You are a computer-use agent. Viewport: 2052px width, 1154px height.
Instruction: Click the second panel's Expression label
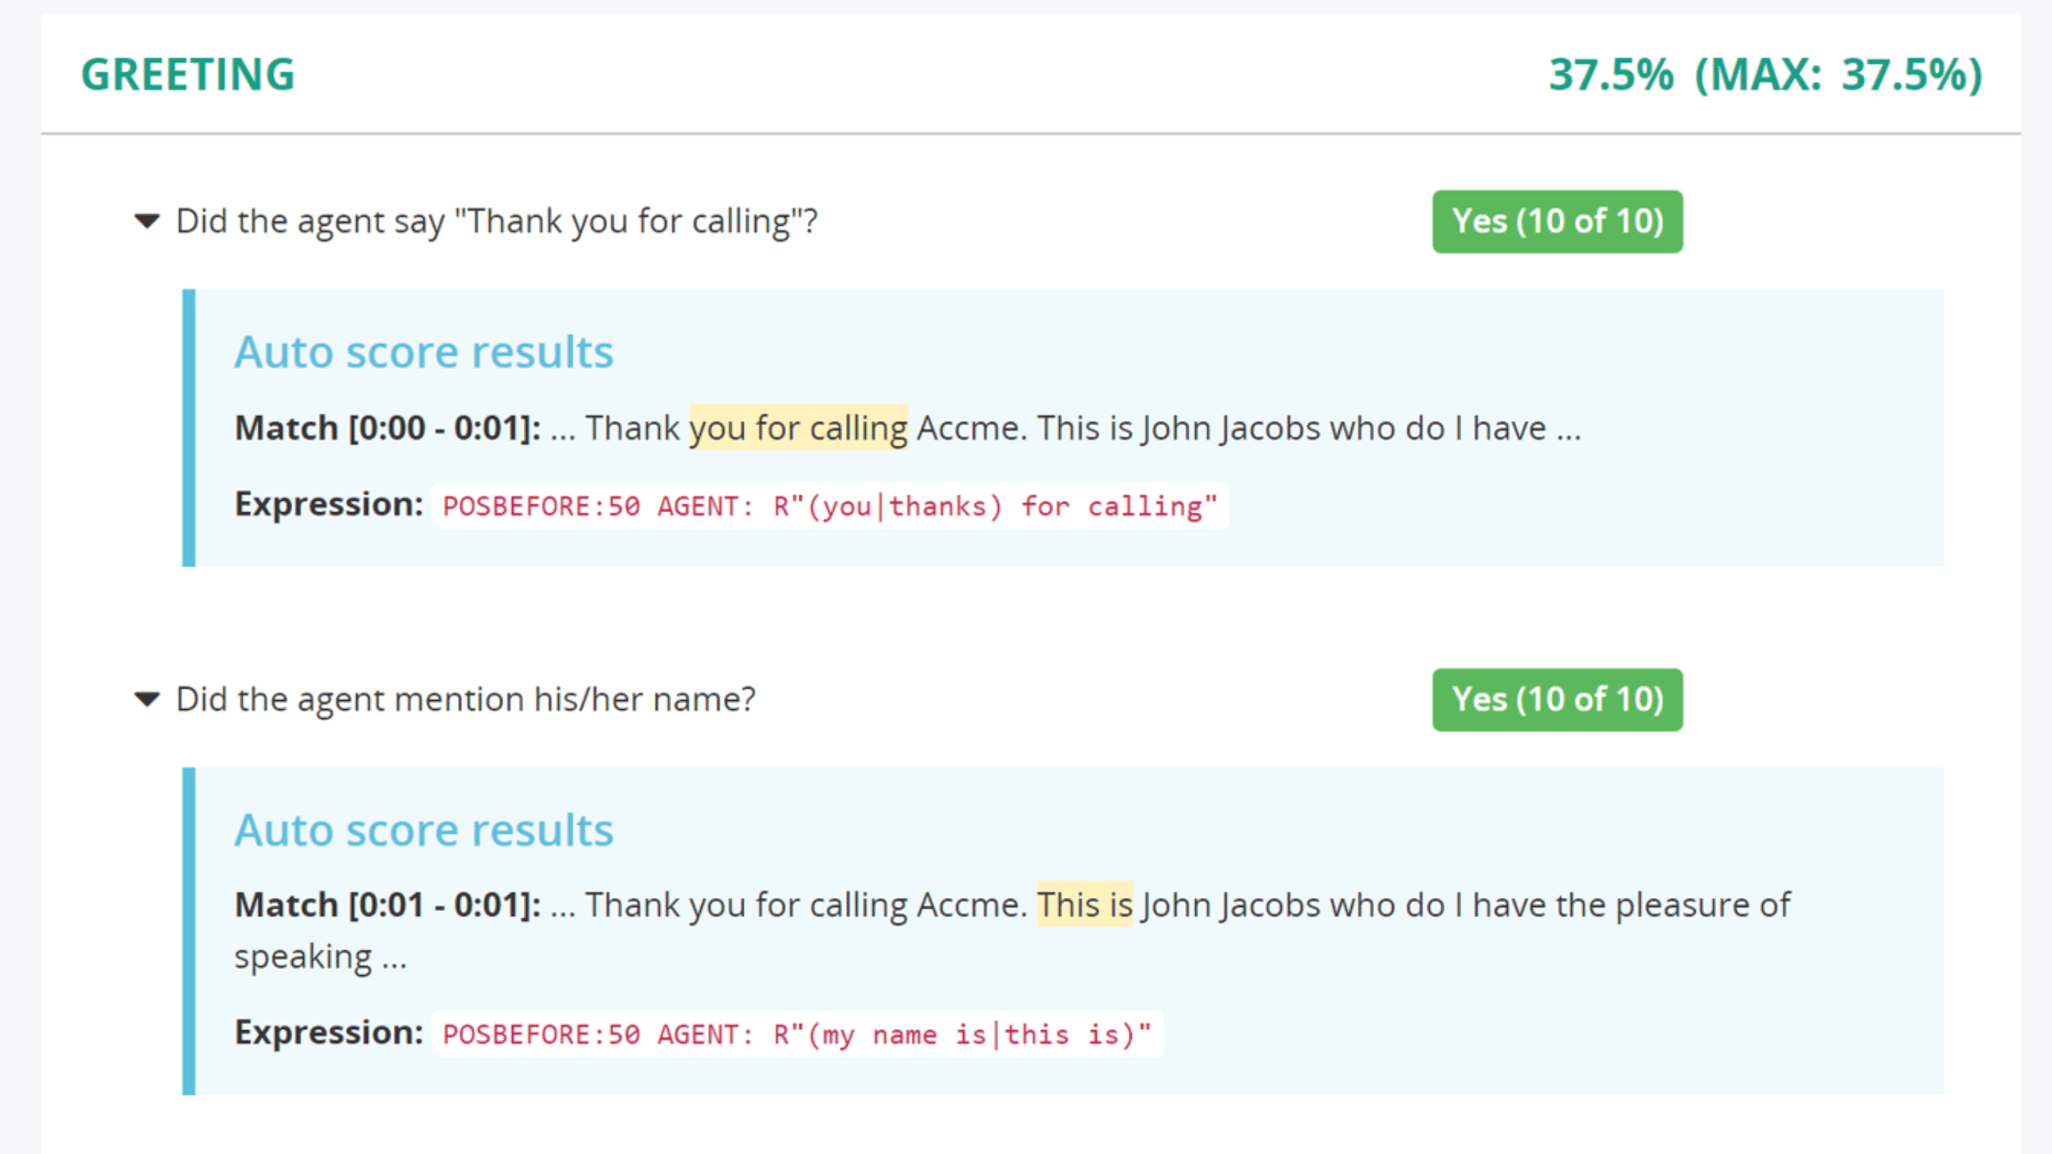pos(328,1032)
